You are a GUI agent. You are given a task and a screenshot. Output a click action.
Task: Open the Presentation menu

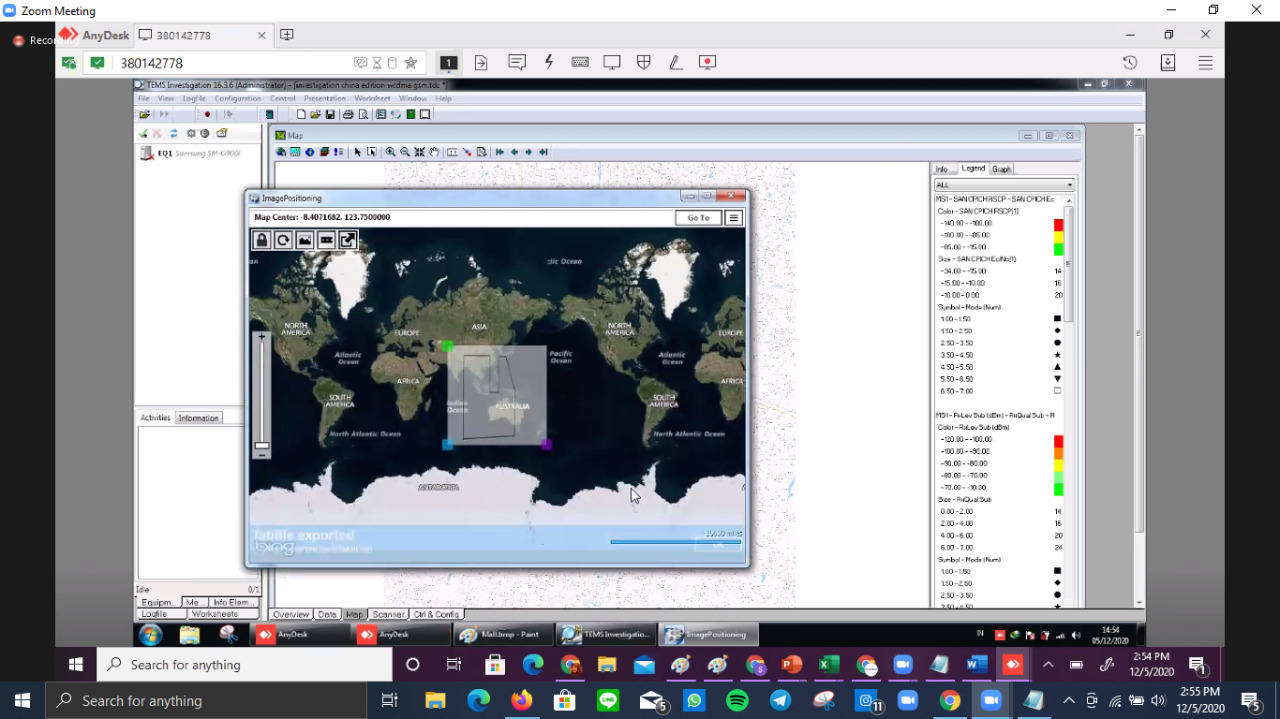[324, 99]
